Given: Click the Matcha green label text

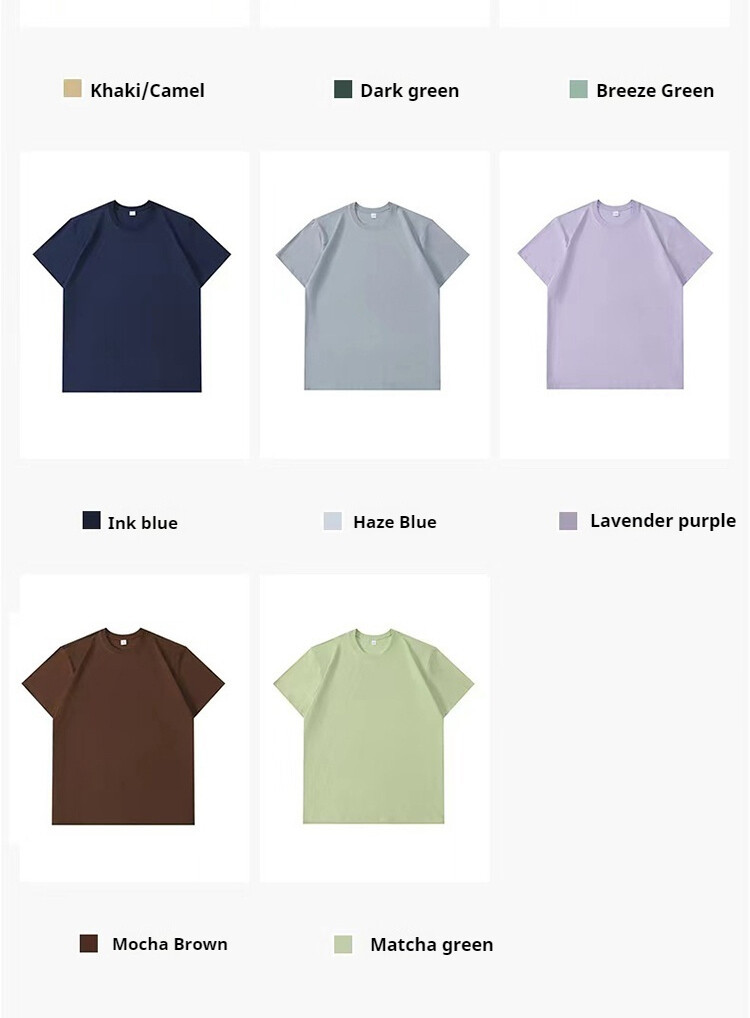Looking at the screenshot, I should click(432, 945).
